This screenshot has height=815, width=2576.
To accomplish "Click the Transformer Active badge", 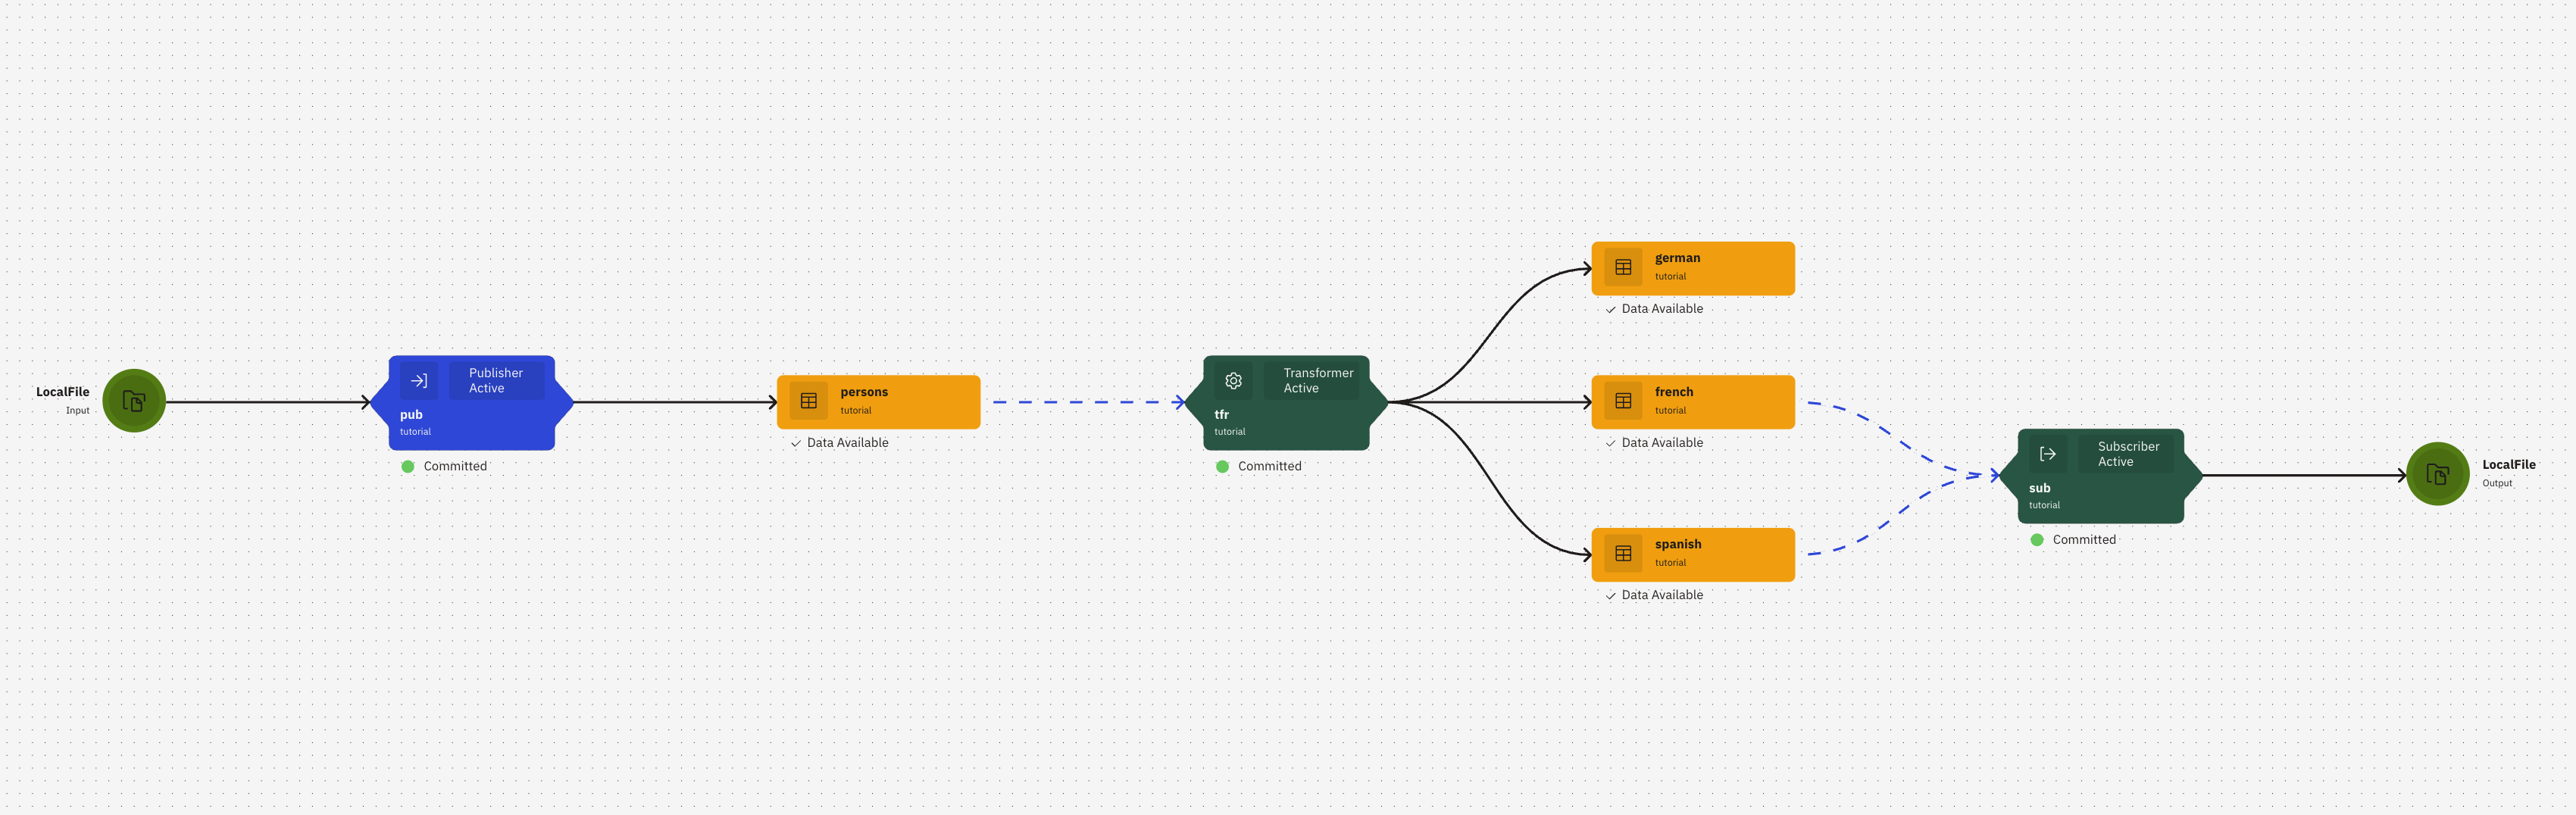I will pyautogui.click(x=1317, y=380).
